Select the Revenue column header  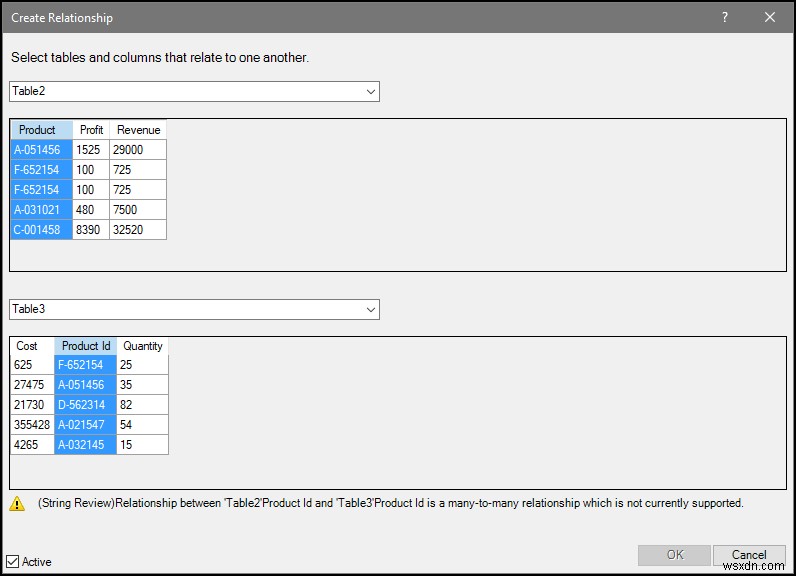[x=138, y=130]
